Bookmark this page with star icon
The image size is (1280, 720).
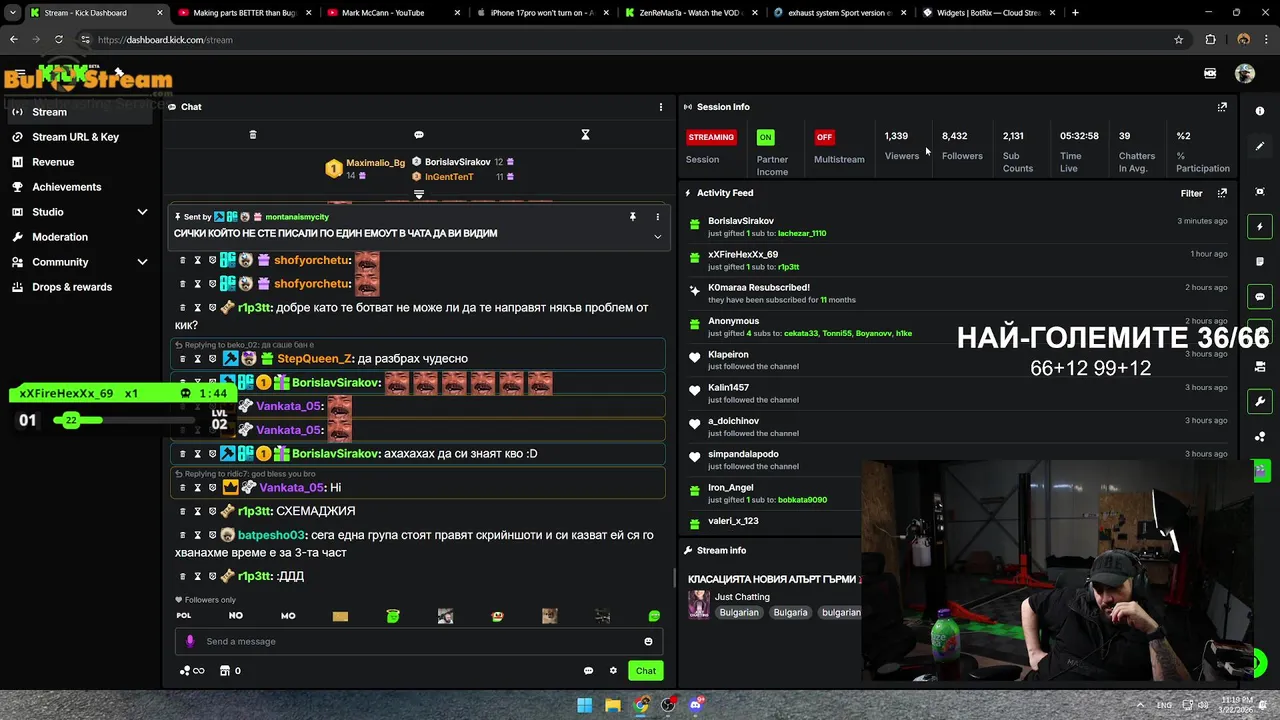click(x=1179, y=40)
